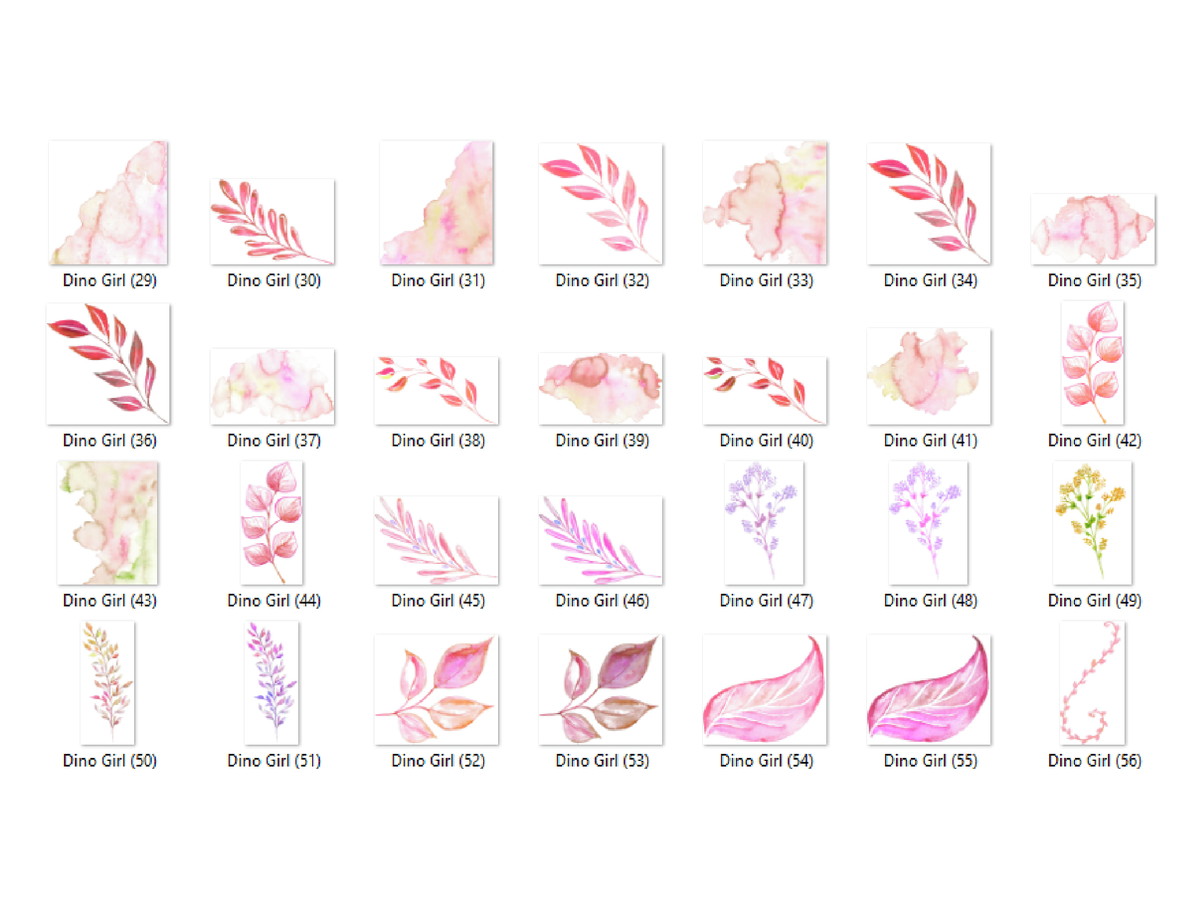Choose the Dino Girl (36) thumbnail
1200x899 pixels.
[x=108, y=364]
